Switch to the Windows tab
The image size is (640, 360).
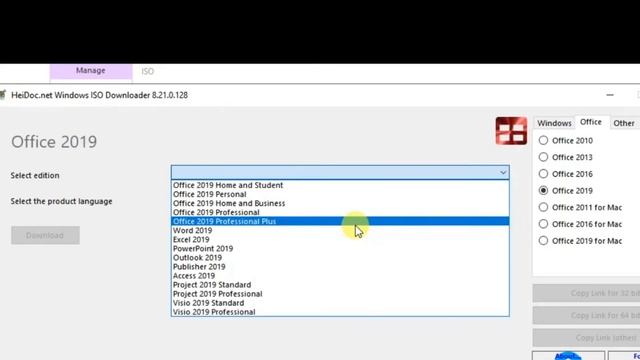[x=554, y=123]
